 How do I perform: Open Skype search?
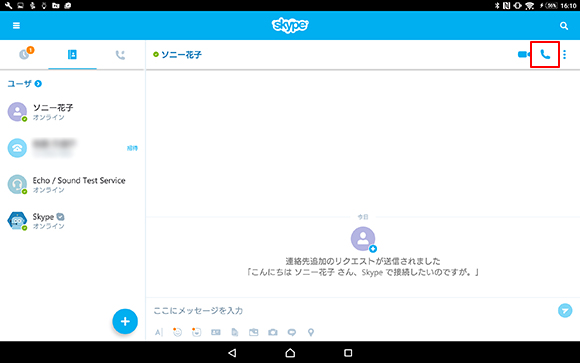click(564, 26)
